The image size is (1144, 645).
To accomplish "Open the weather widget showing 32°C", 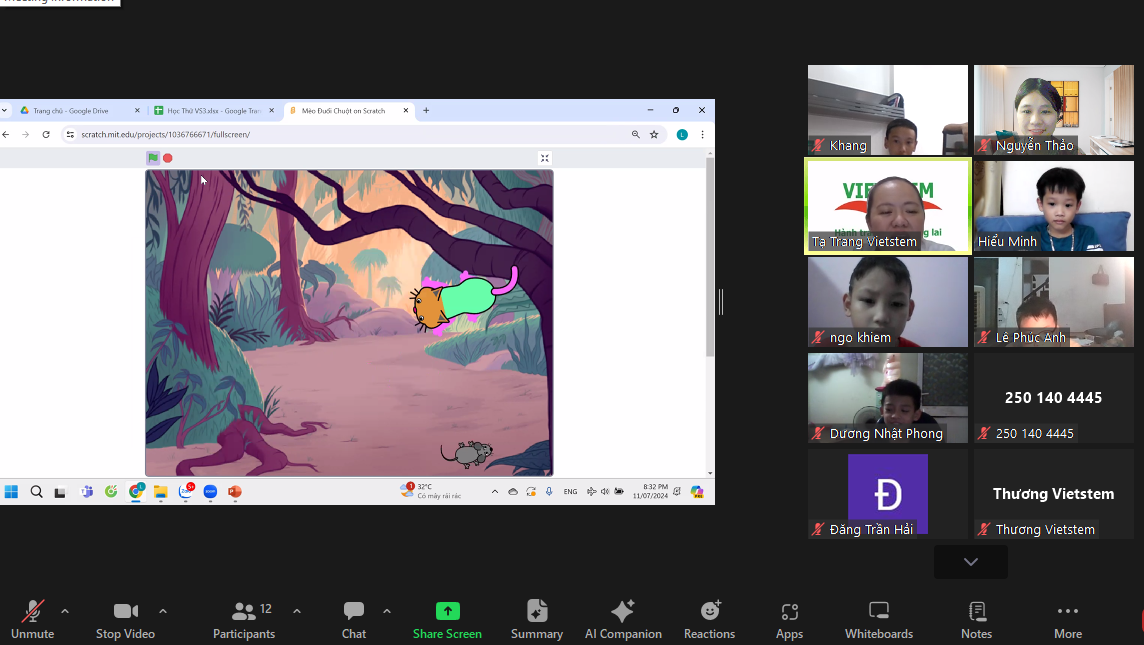I will [430, 491].
